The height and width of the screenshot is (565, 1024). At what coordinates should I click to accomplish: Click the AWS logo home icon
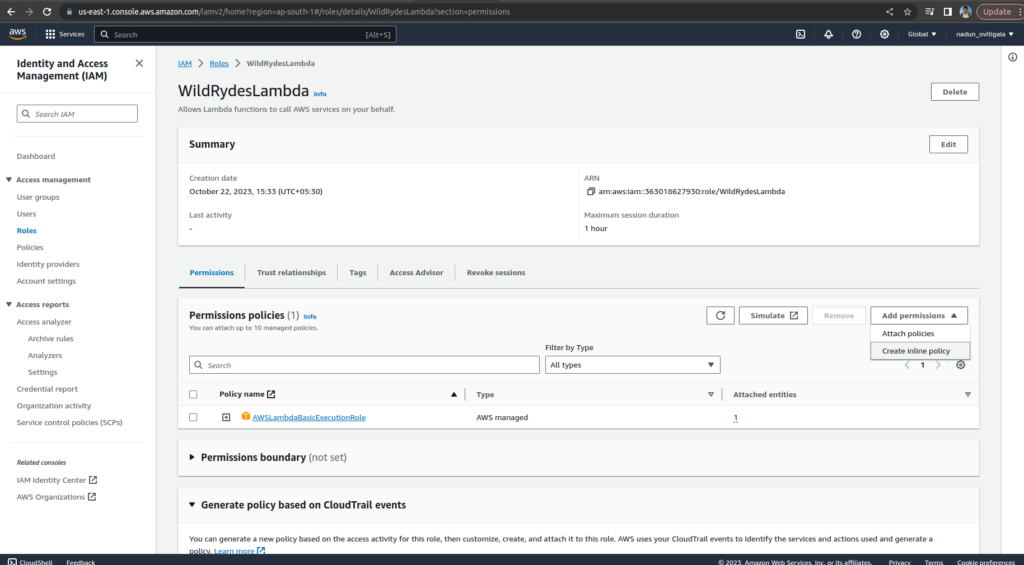tap(18, 34)
